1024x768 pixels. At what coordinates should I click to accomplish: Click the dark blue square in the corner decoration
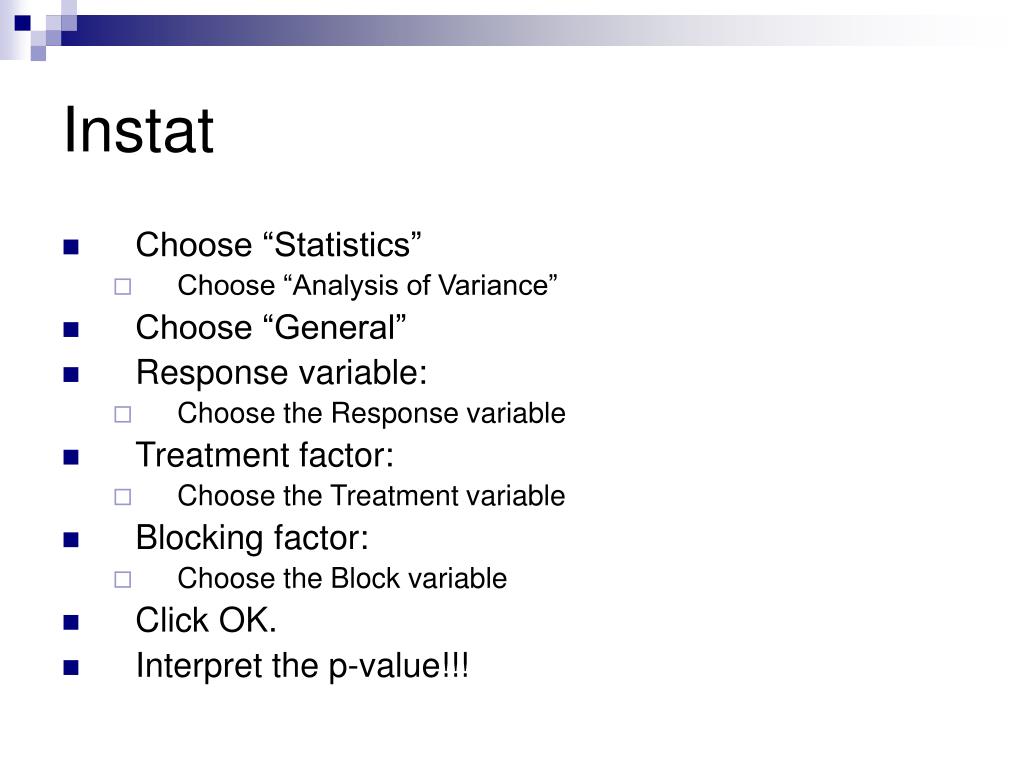pos(23,23)
